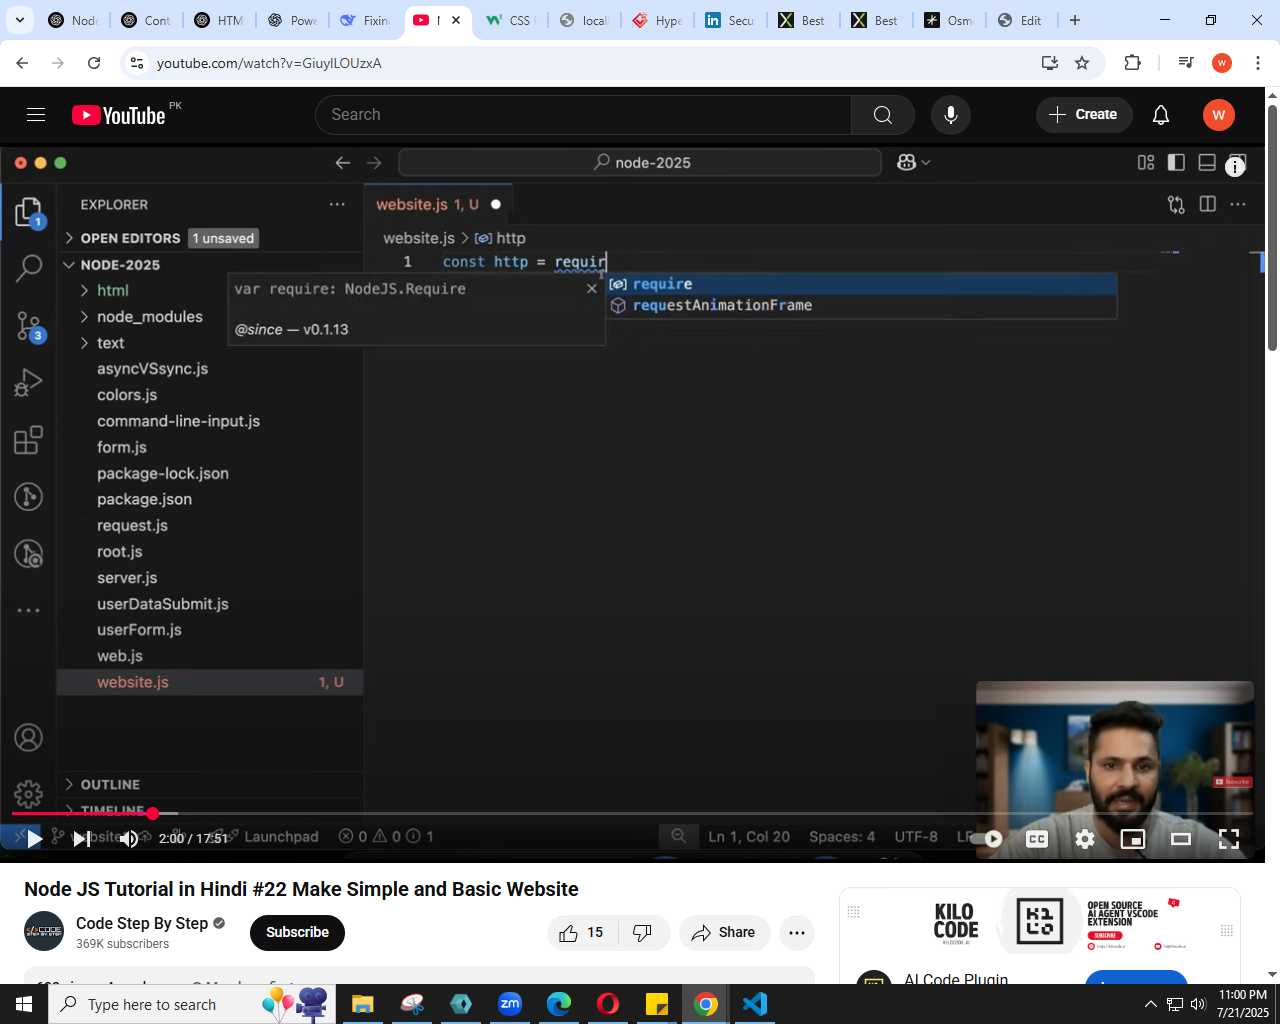Open YouTube notifications bell
This screenshot has width=1280, height=1024.
1161,115
